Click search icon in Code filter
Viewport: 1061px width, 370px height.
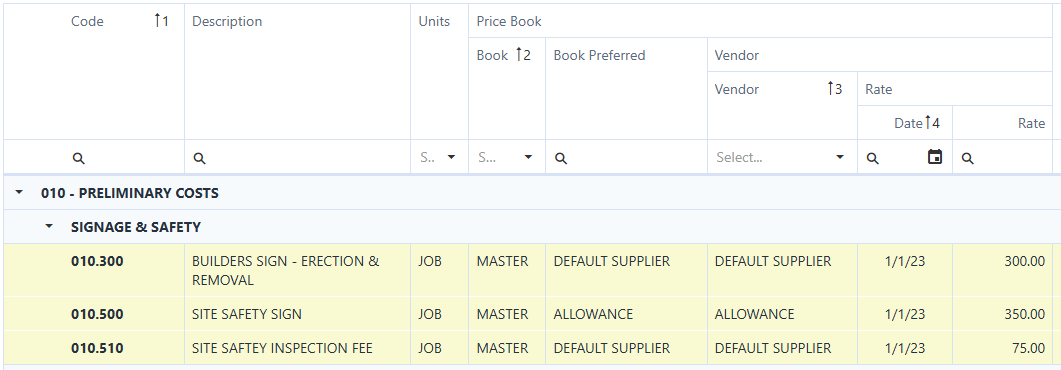pyautogui.click(x=78, y=158)
